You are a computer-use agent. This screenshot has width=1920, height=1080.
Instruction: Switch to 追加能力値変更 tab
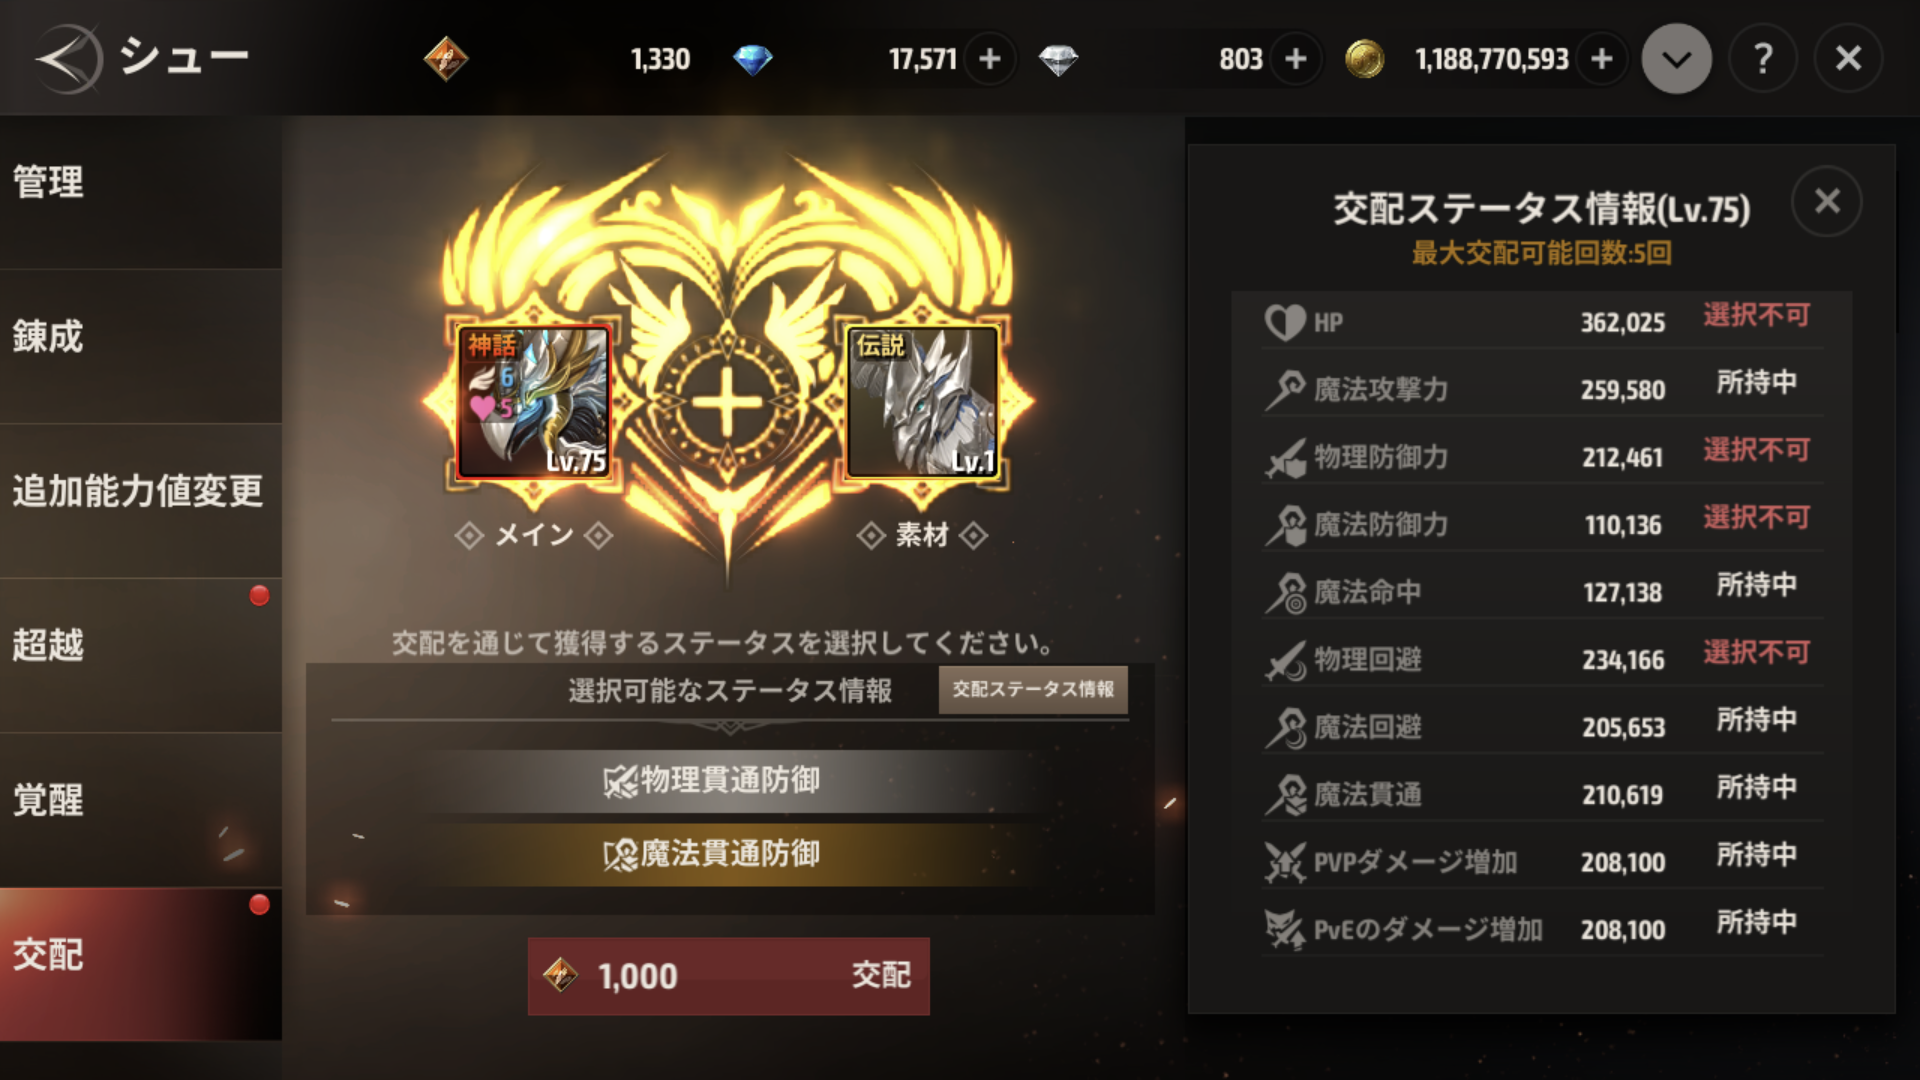pyautogui.click(x=141, y=491)
